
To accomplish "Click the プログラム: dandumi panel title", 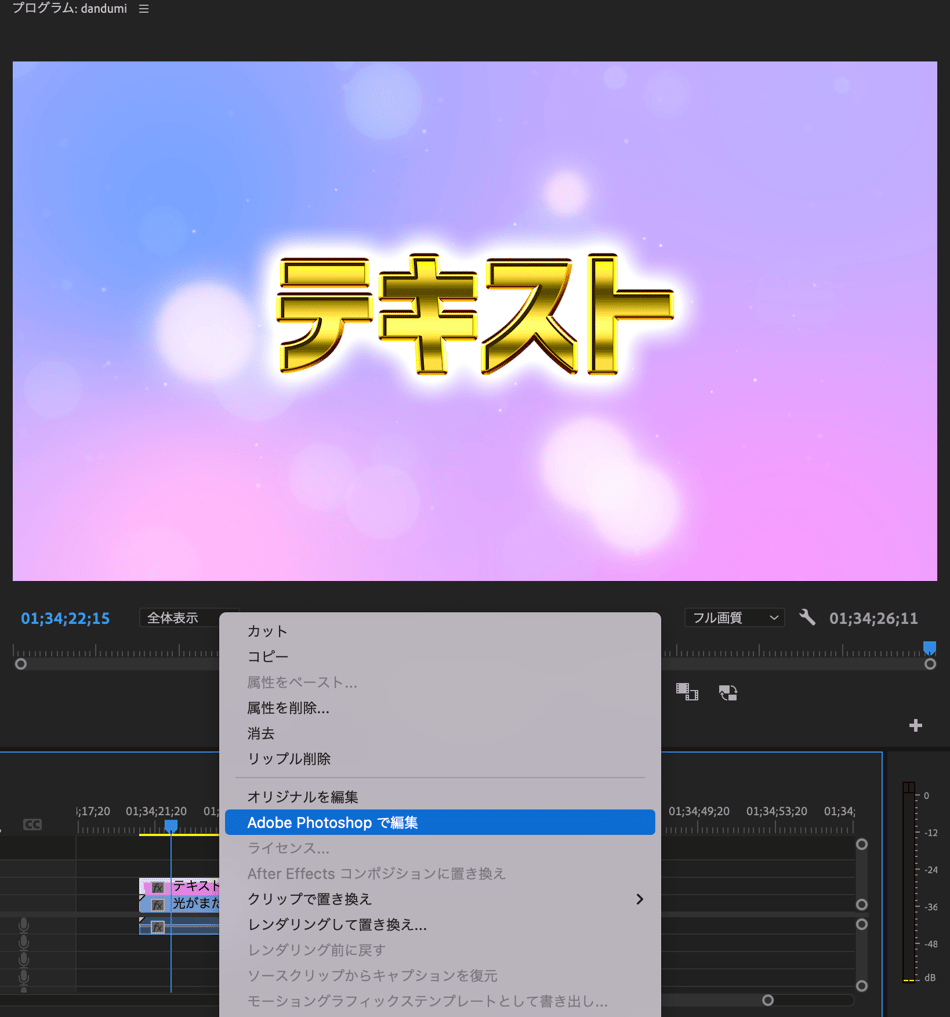I will click(x=69, y=8).
